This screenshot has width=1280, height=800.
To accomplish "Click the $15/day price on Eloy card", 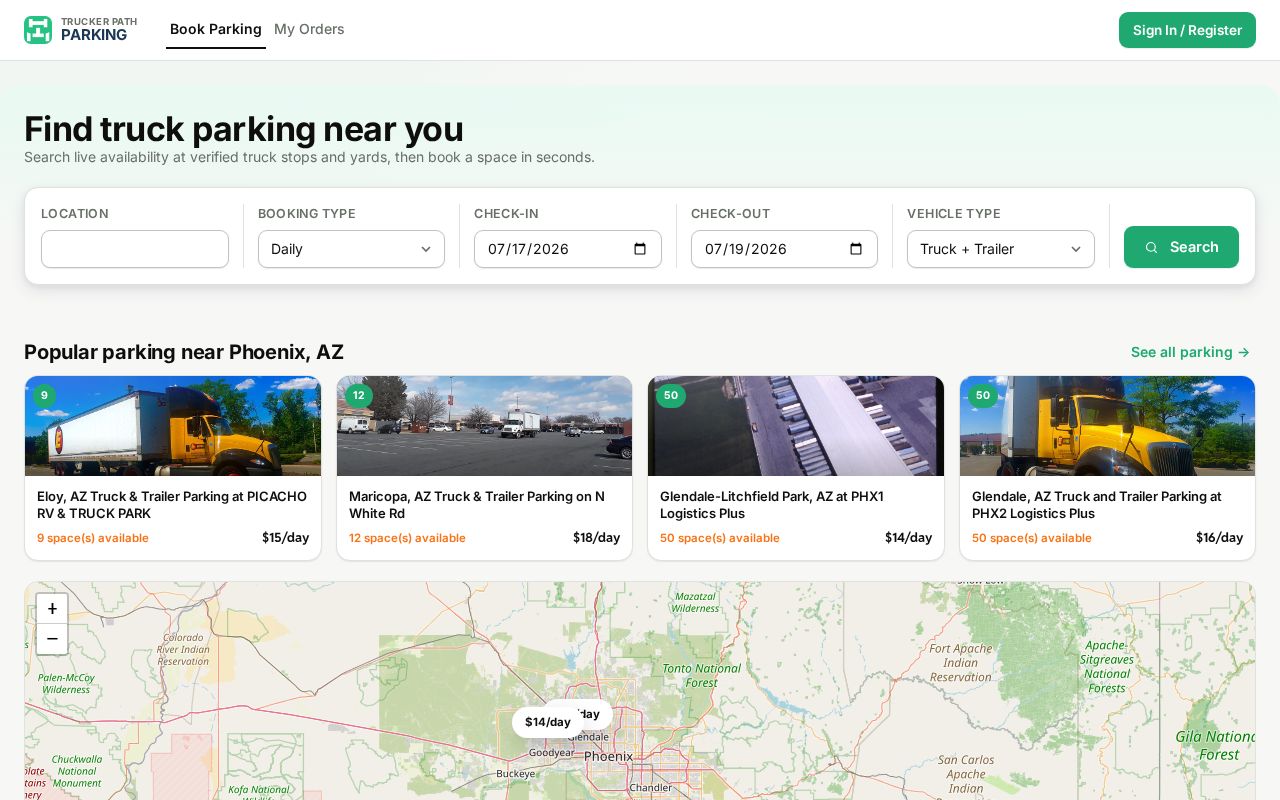I will 285,538.
